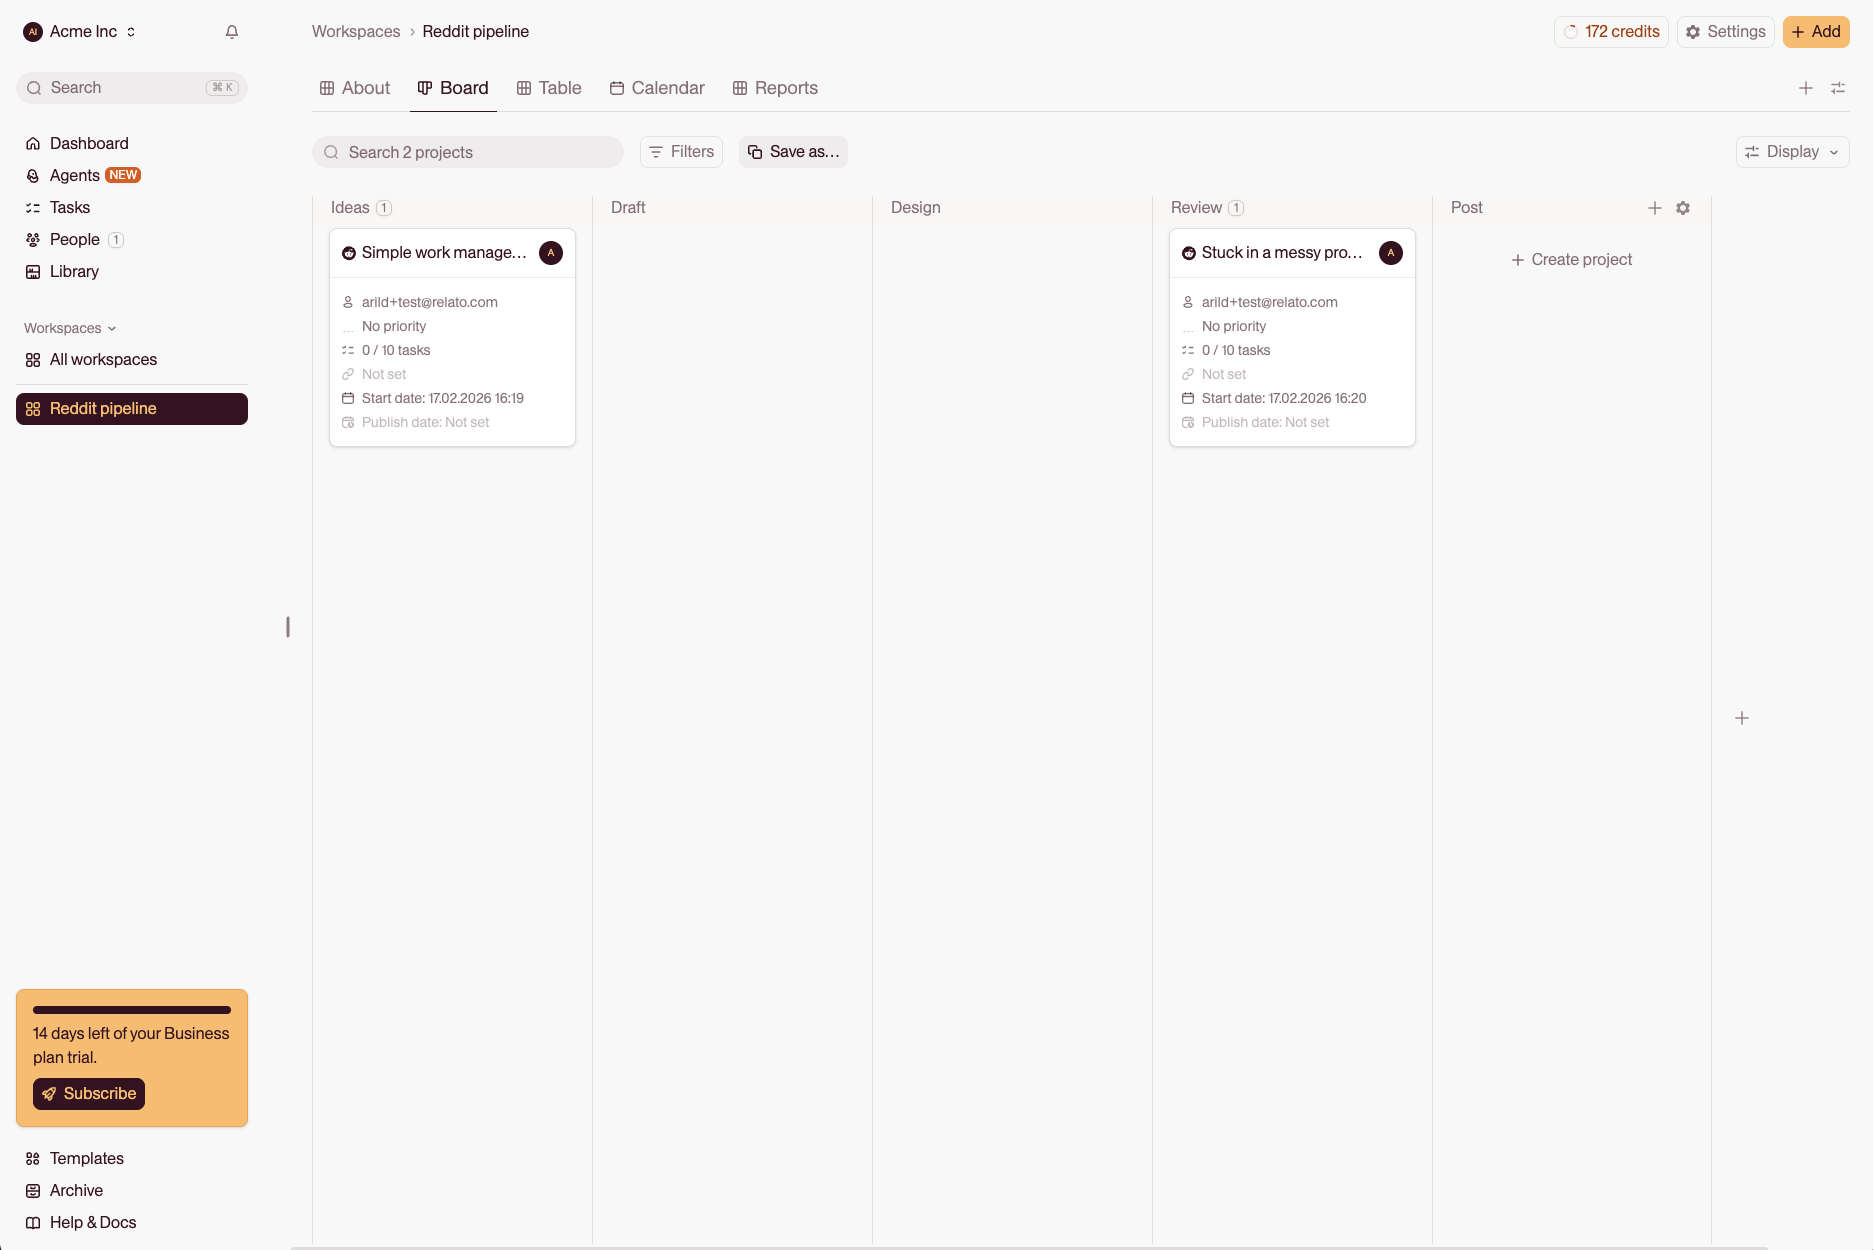Screen dimensions: 1873x1250
Task: Open Dashboard from the sidebar
Action: (x=89, y=143)
